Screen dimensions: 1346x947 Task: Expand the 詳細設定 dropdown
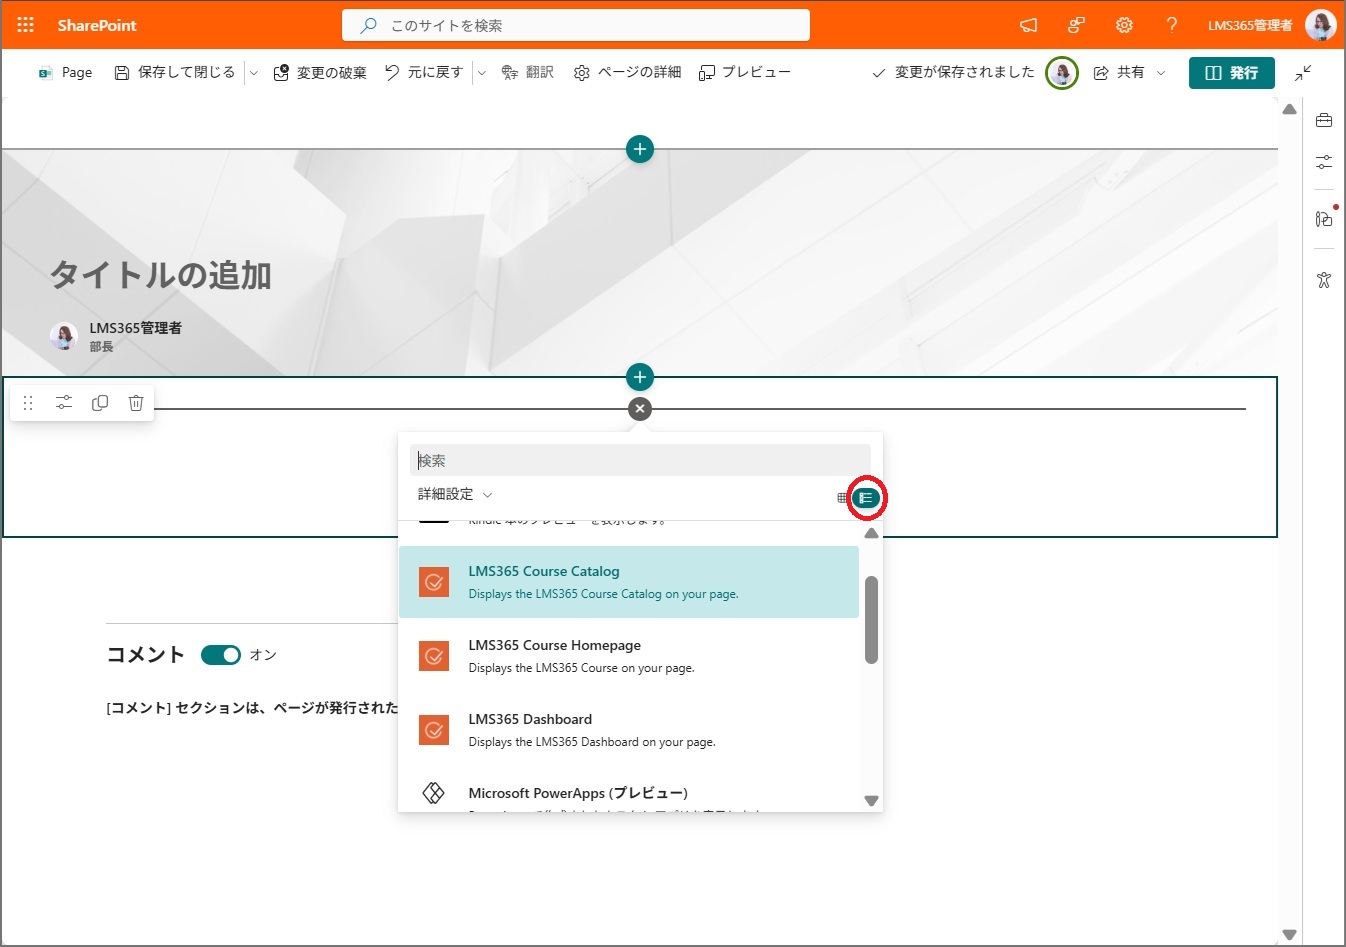456,494
